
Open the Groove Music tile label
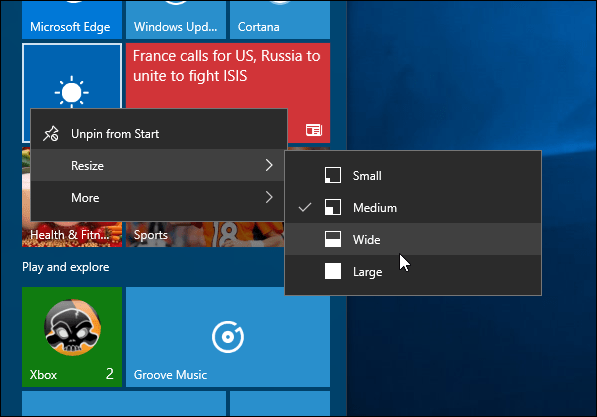tap(170, 375)
